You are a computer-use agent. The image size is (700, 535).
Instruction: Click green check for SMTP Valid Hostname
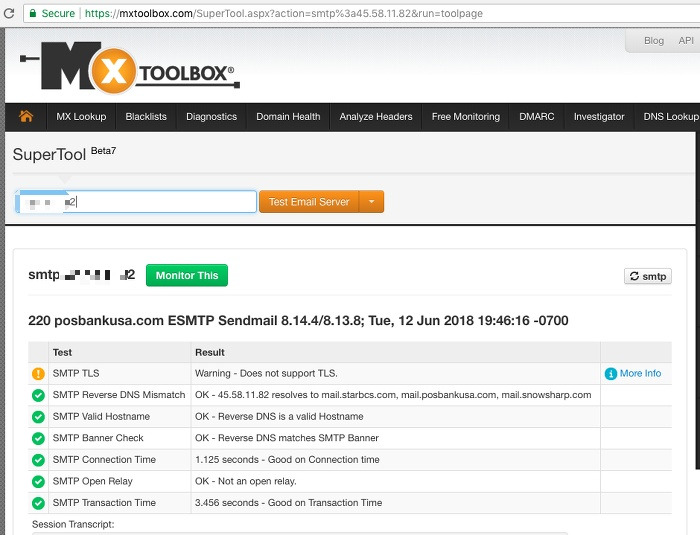pyautogui.click(x=38, y=417)
